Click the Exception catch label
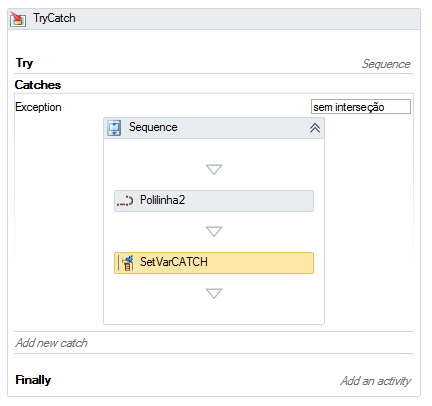 38,107
